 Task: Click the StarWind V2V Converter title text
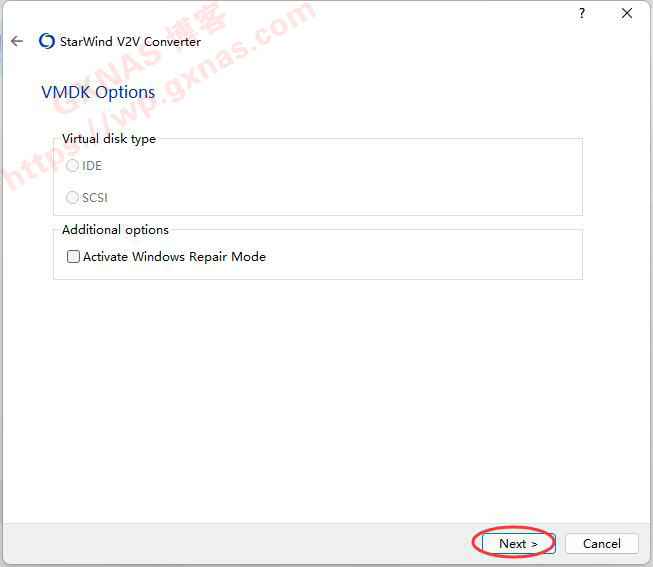point(130,42)
